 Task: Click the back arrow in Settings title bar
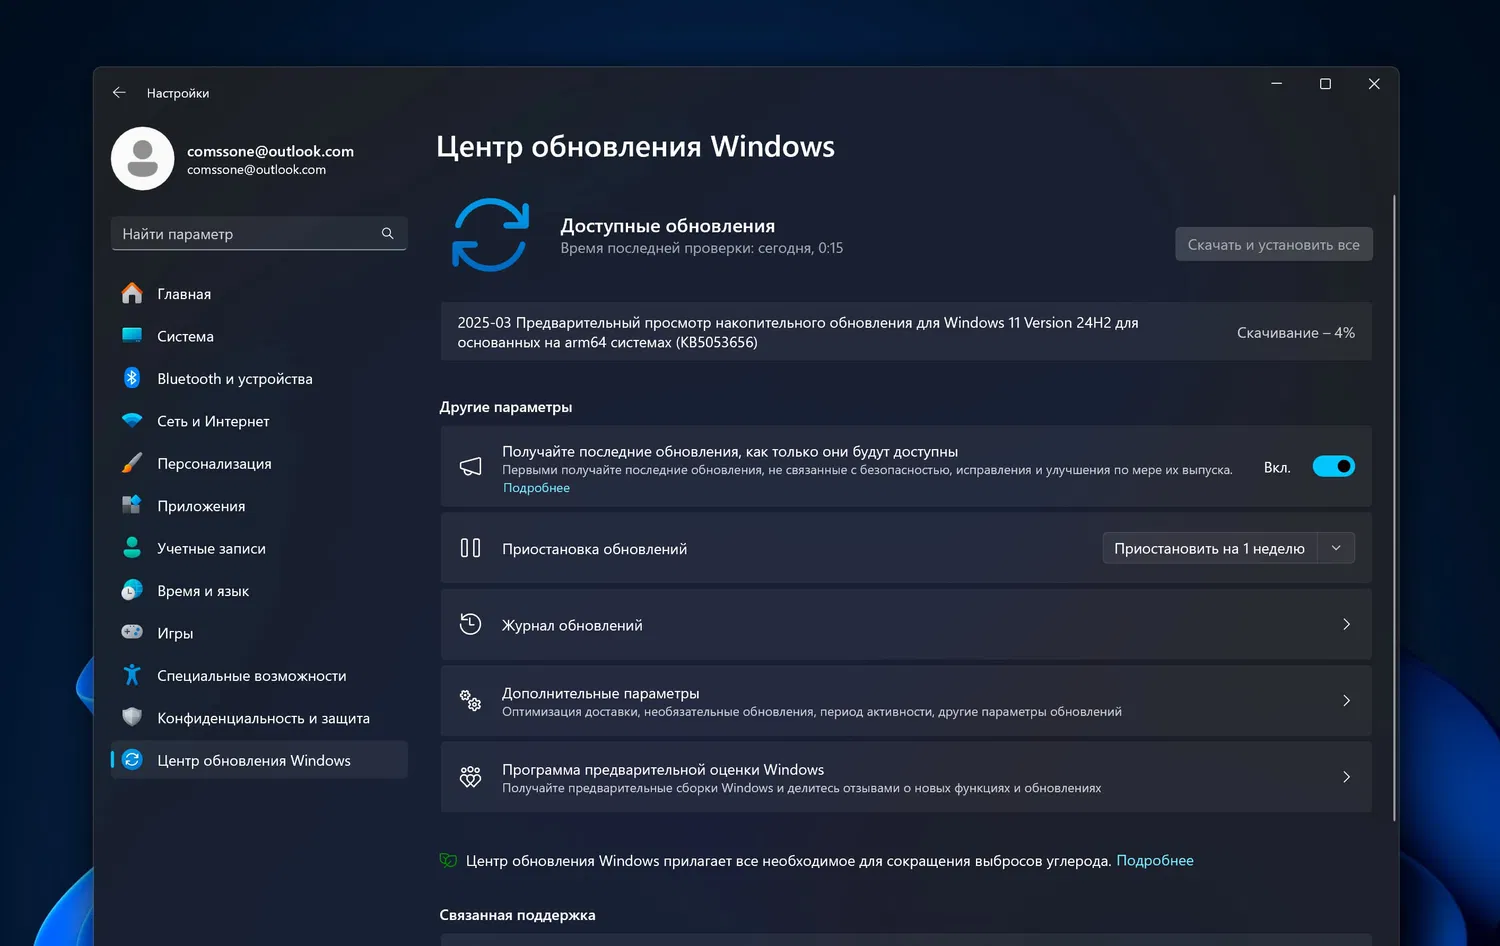pyautogui.click(x=119, y=93)
